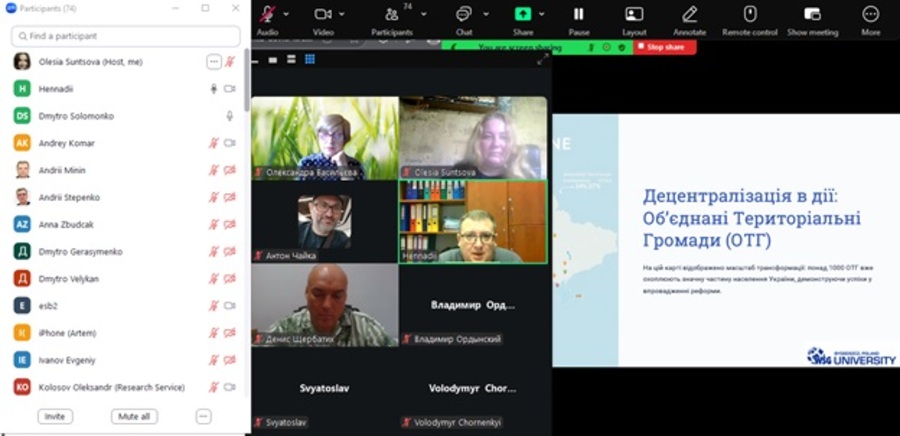Click Andrey Komar's muted microphone icon
Viewport: 900px width, 436px height.
(x=214, y=143)
